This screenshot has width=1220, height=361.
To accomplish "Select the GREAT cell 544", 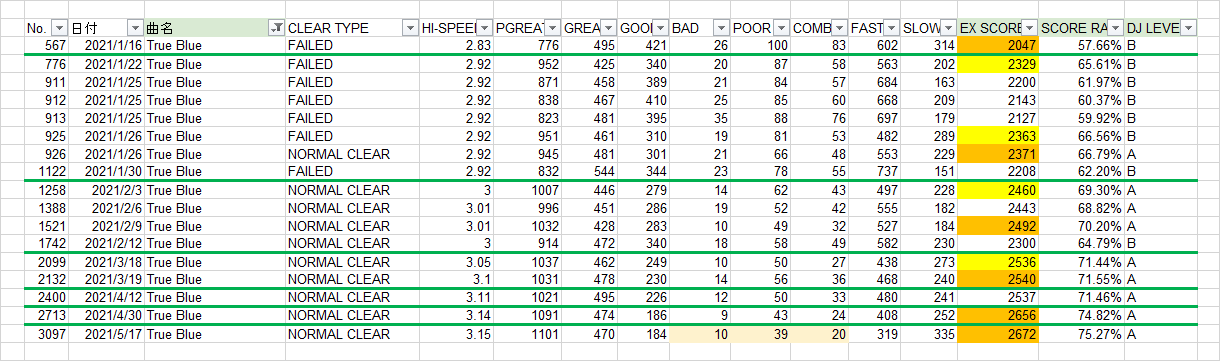I will pyautogui.click(x=589, y=172).
